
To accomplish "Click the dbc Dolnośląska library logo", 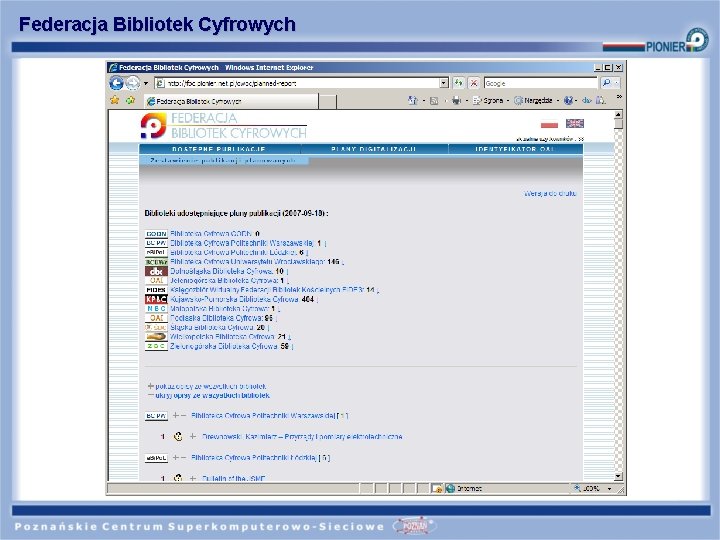I will click(156, 271).
